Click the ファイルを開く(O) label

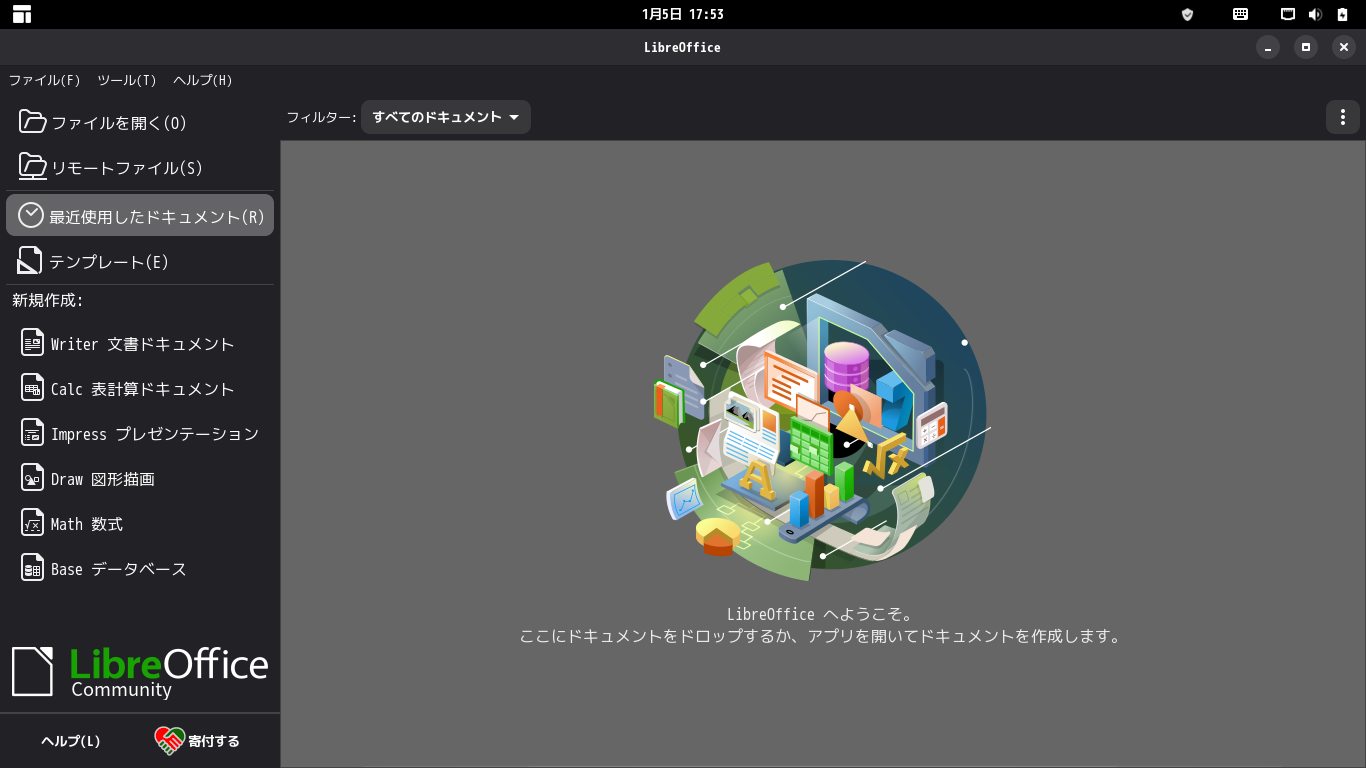(x=119, y=123)
